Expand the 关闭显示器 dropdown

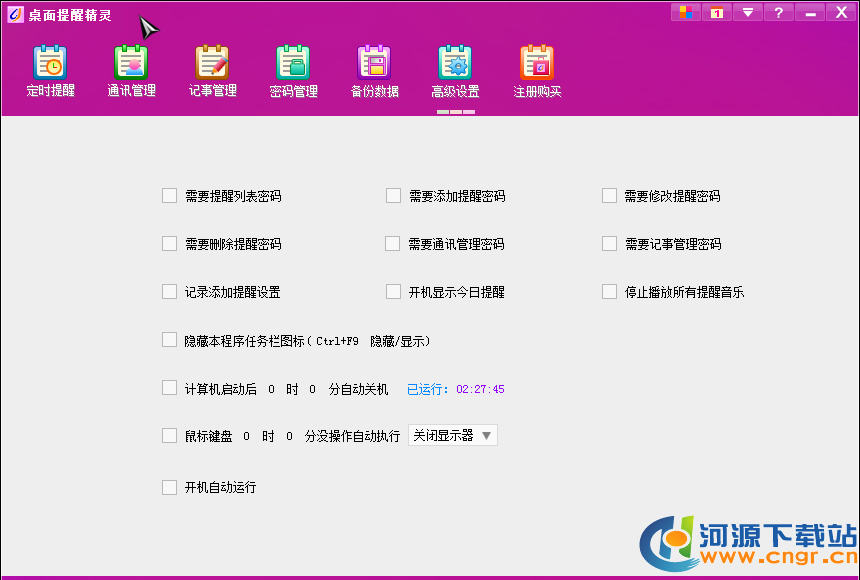point(452,436)
